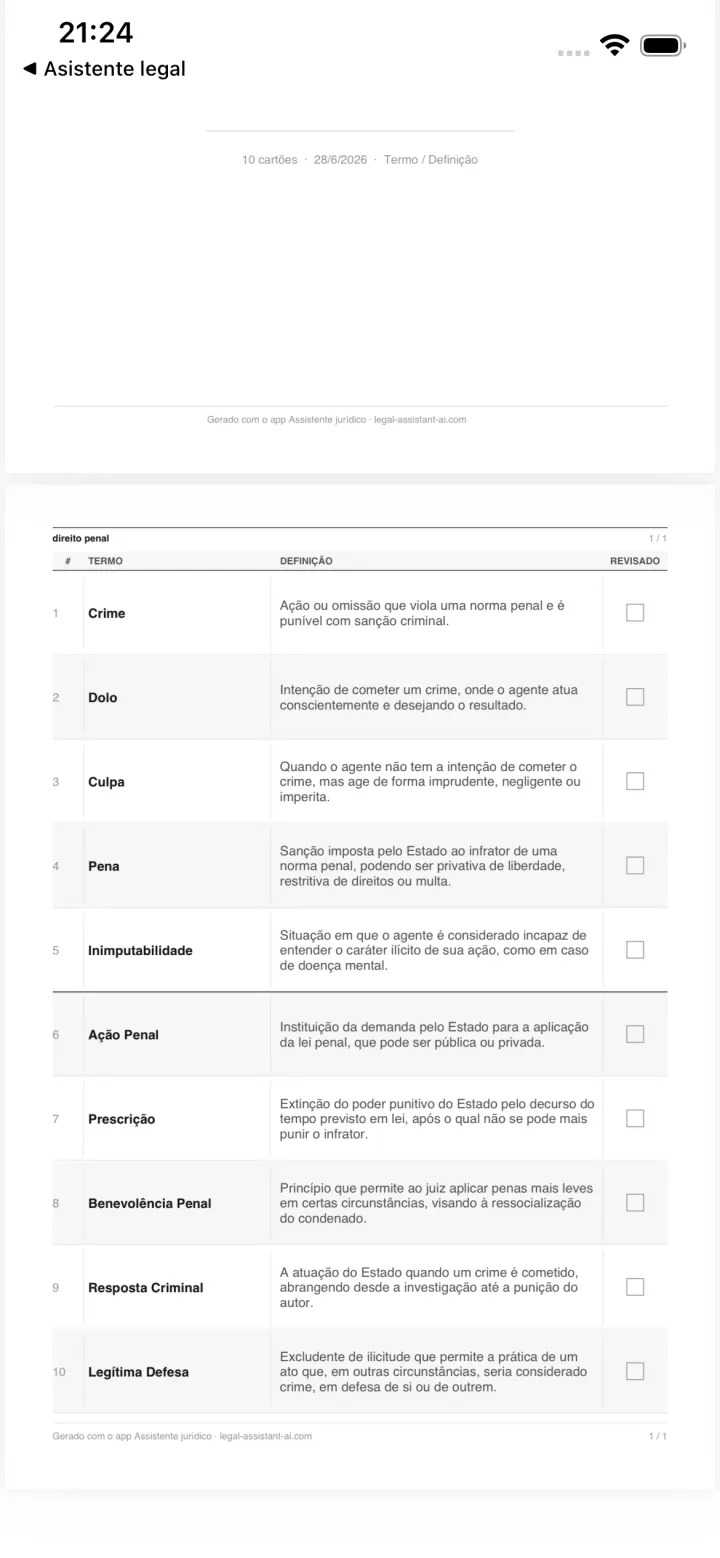
Task: Check the Pena revisado checkbox
Action: click(635, 865)
